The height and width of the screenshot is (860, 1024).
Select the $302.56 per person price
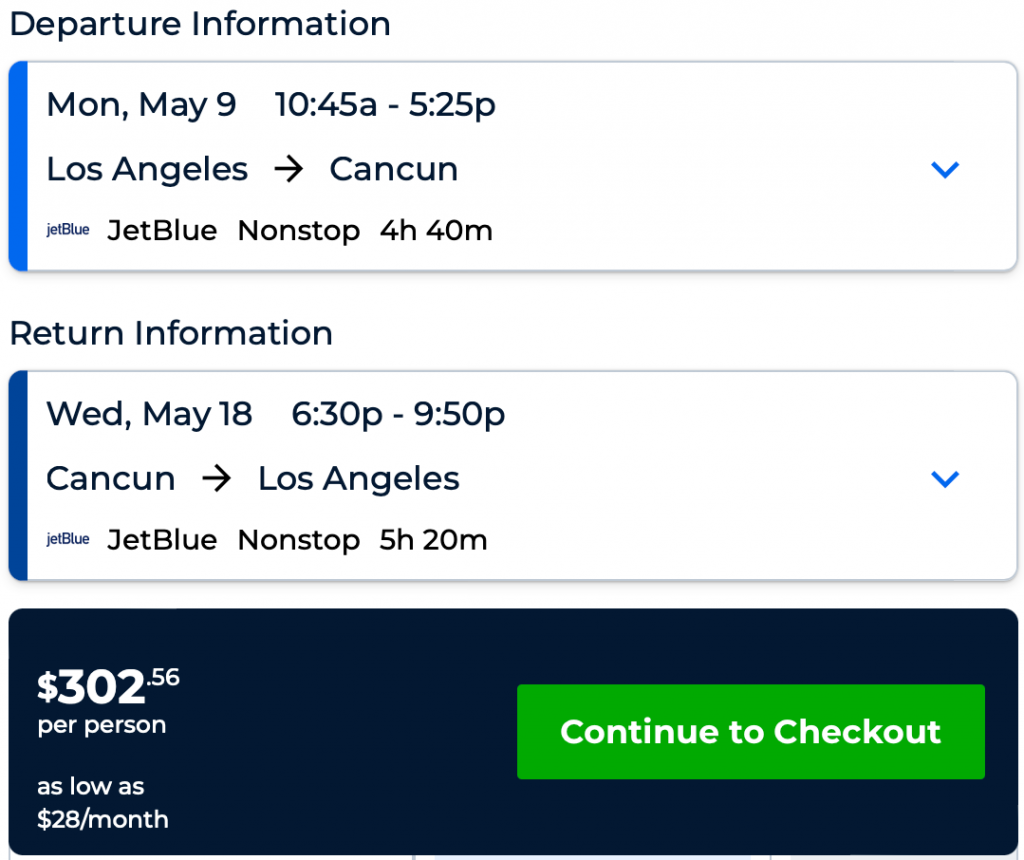point(108,688)
